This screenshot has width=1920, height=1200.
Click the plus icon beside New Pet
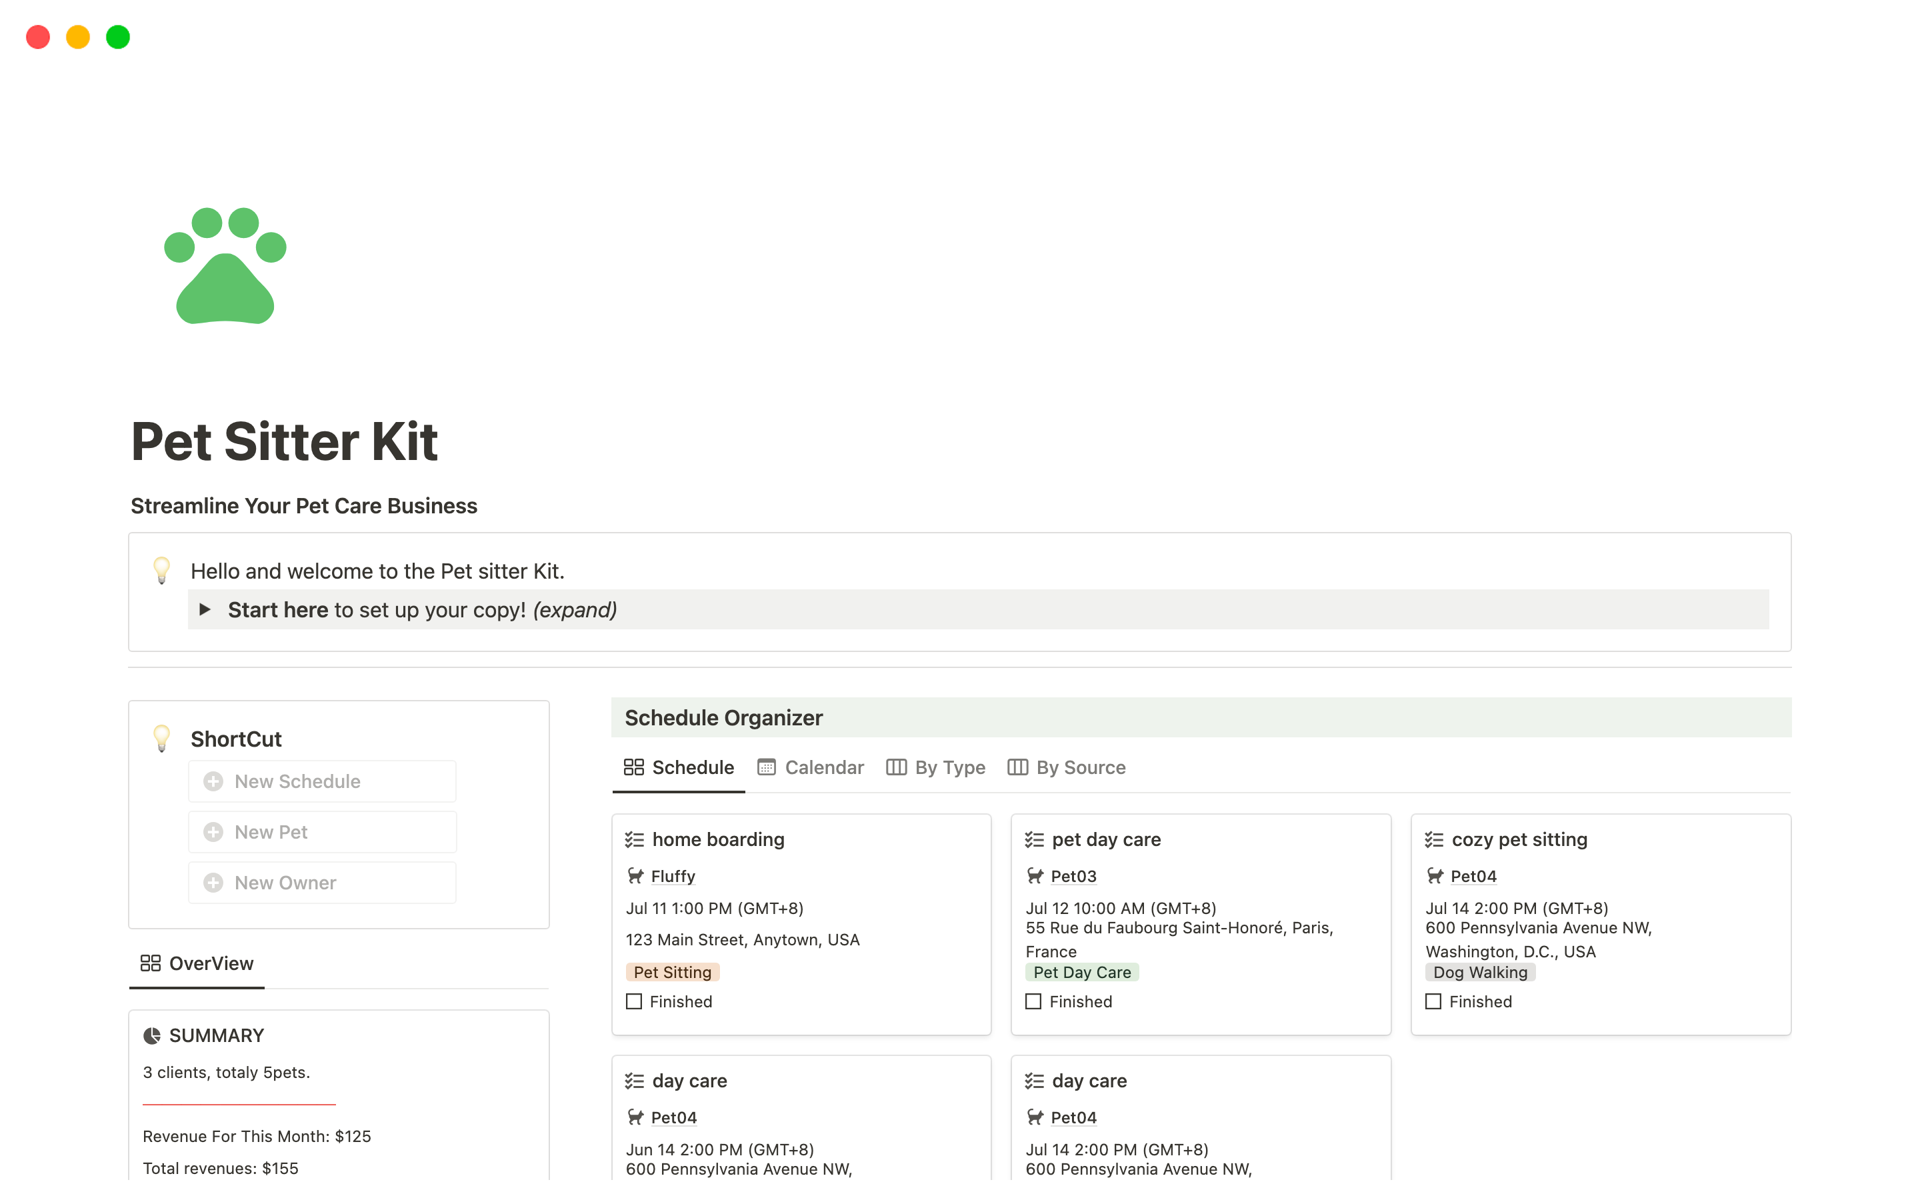pos(213,832)
